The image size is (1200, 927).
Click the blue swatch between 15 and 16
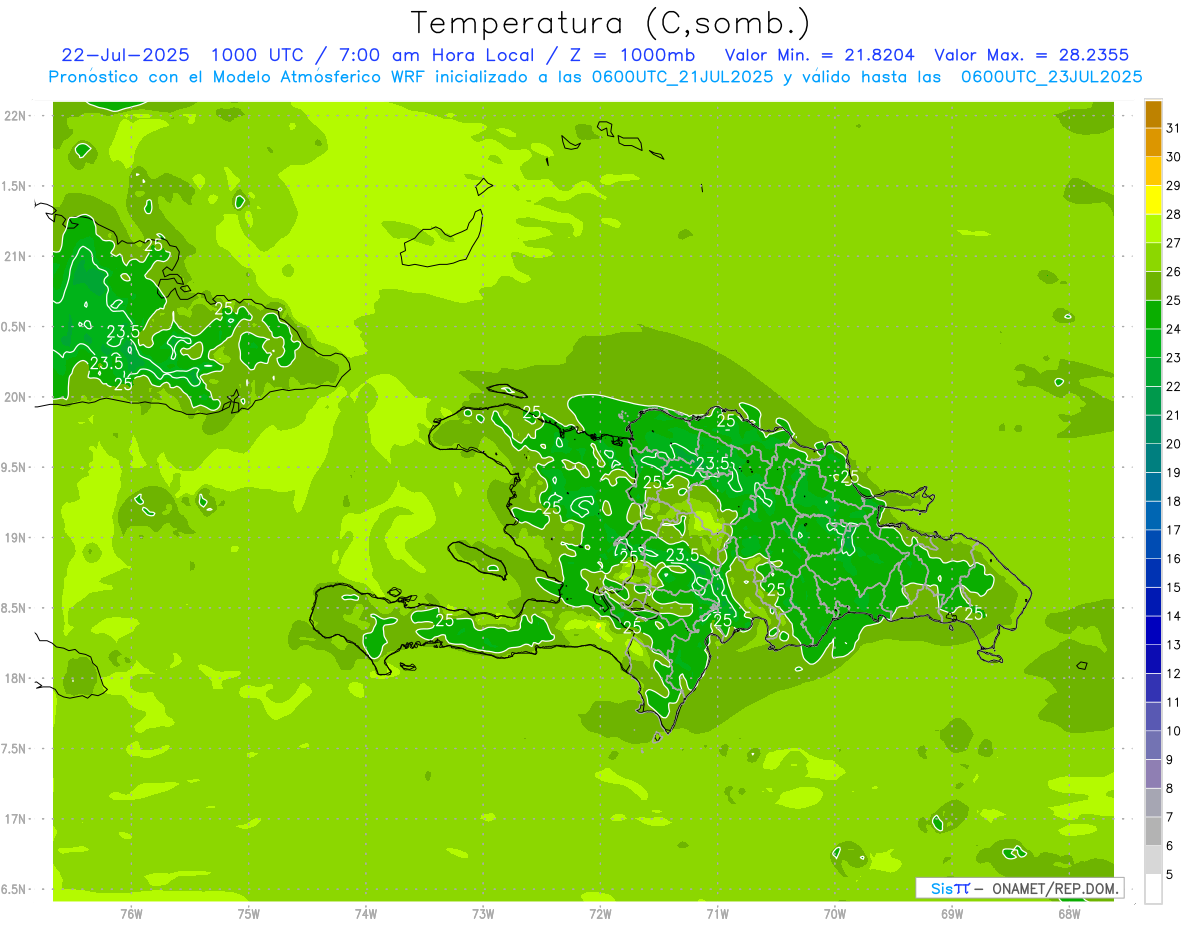pyautogui.click(x=1153, y=573)
